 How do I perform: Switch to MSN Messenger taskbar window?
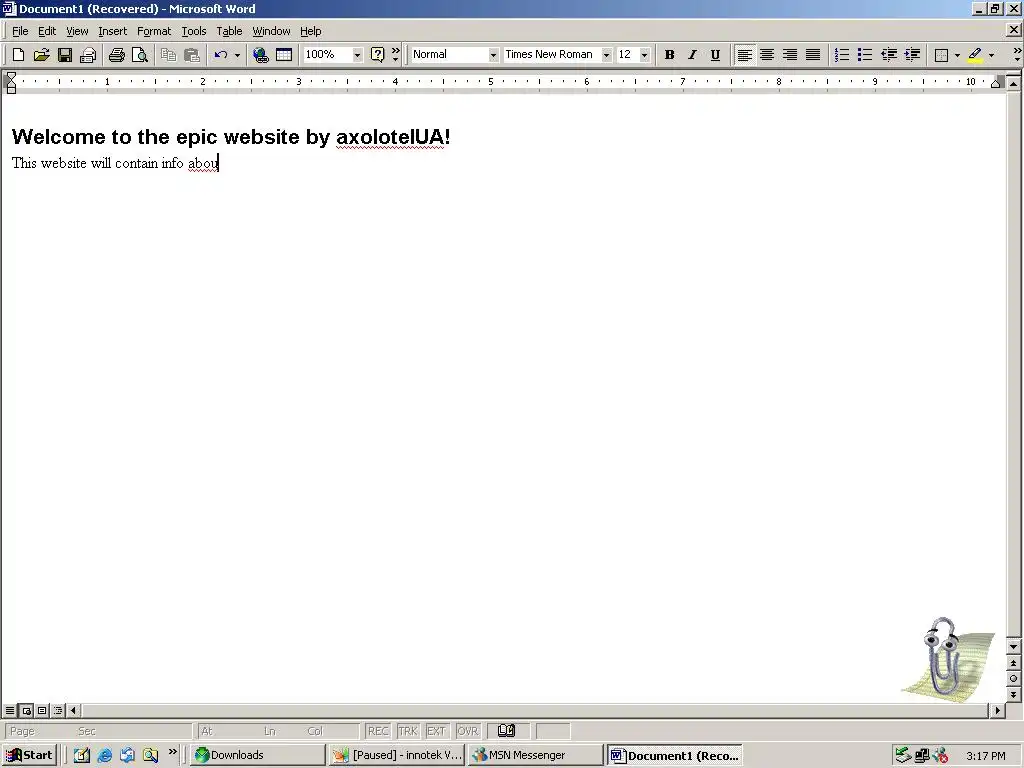click(x=536, y=755)
